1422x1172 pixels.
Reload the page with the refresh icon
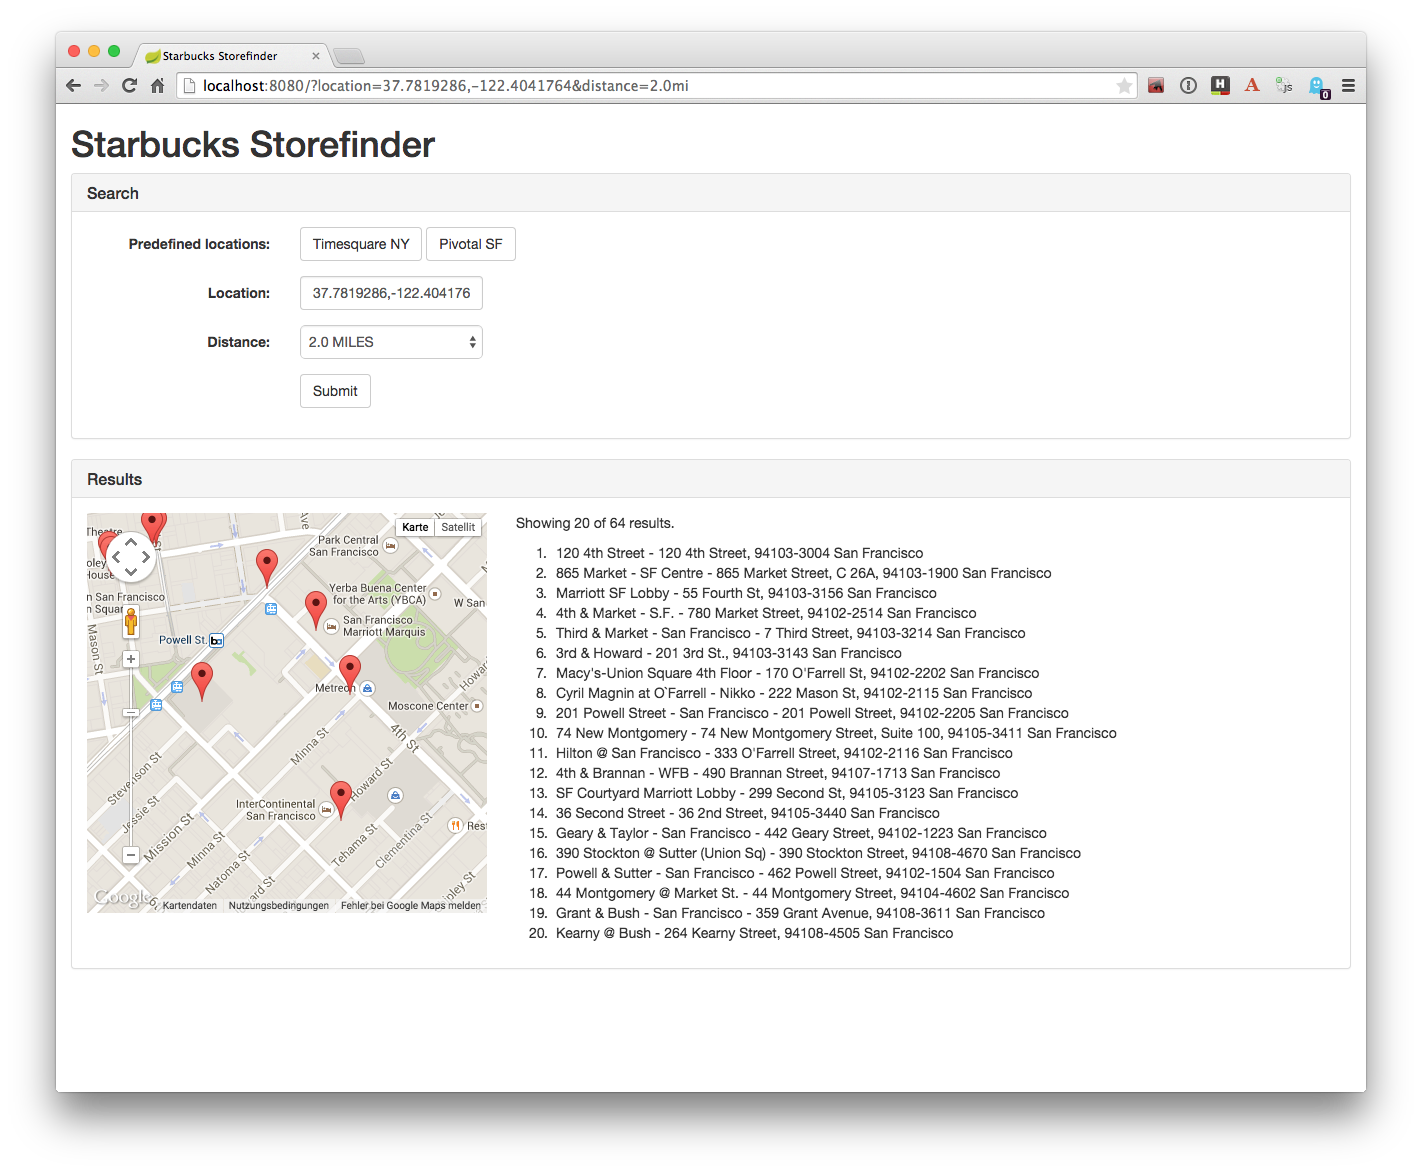pyautogui.click(x=129, y=86)
